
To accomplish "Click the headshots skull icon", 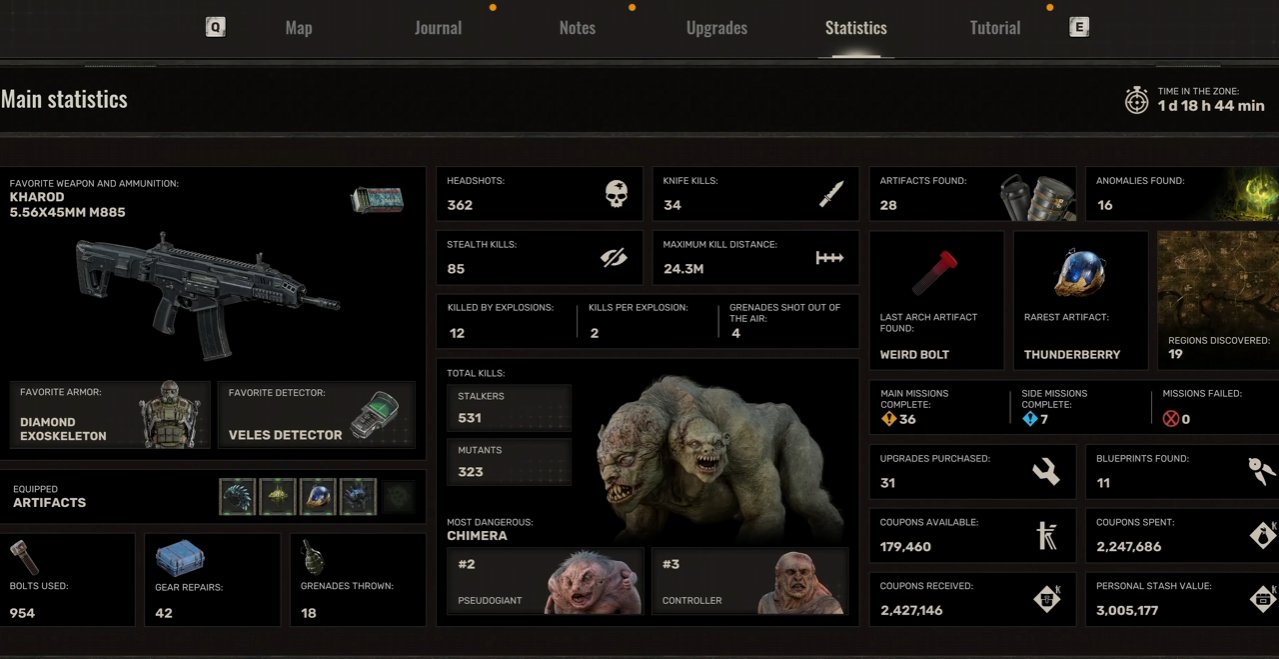I will tap(617, 193).
